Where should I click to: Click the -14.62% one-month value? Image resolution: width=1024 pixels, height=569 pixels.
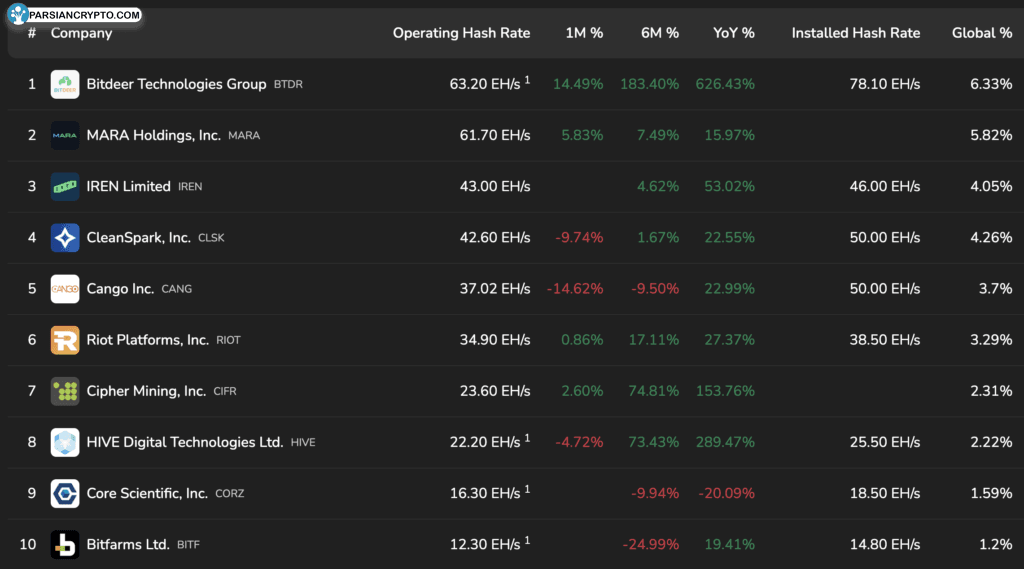coord(575,289)
